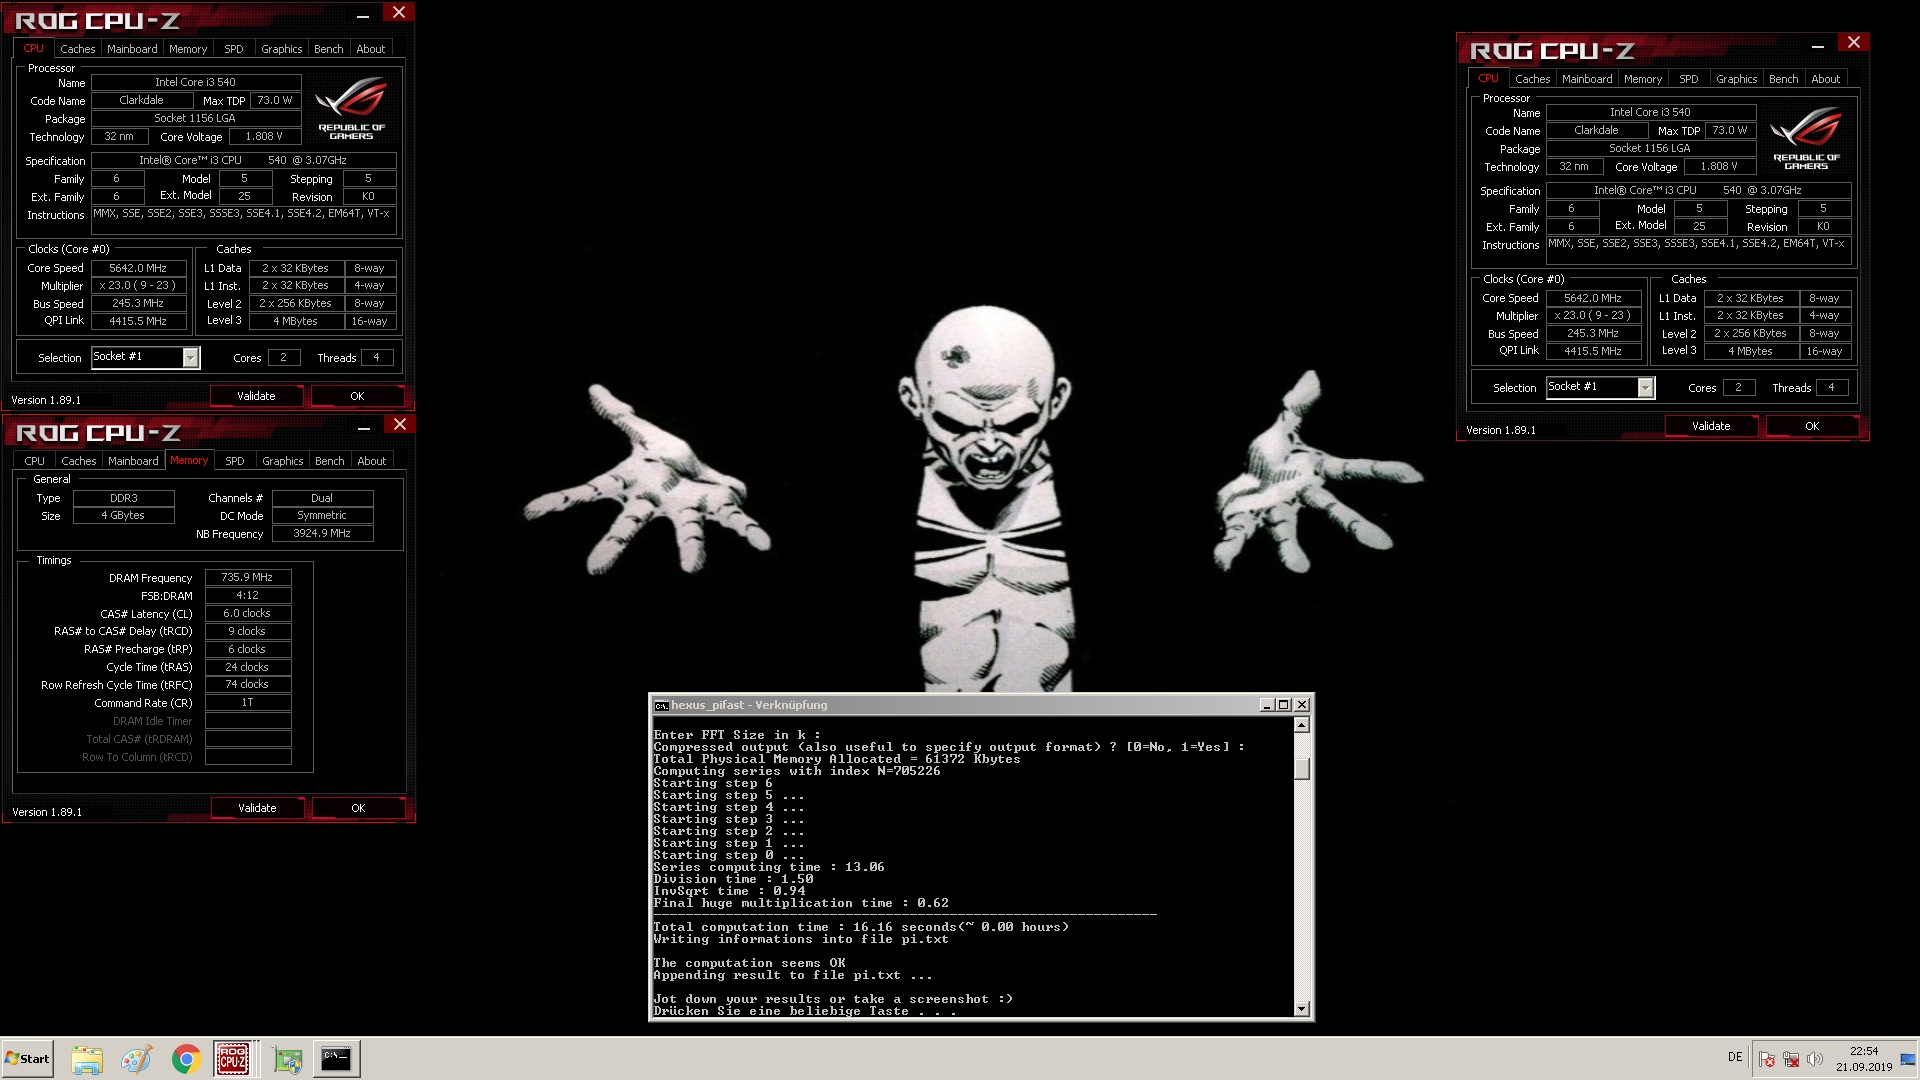Open About tab in the Memory CPU-Z window
Image resolution: width=1920 pixels, height=1080 pixels.
pos(371,461)
